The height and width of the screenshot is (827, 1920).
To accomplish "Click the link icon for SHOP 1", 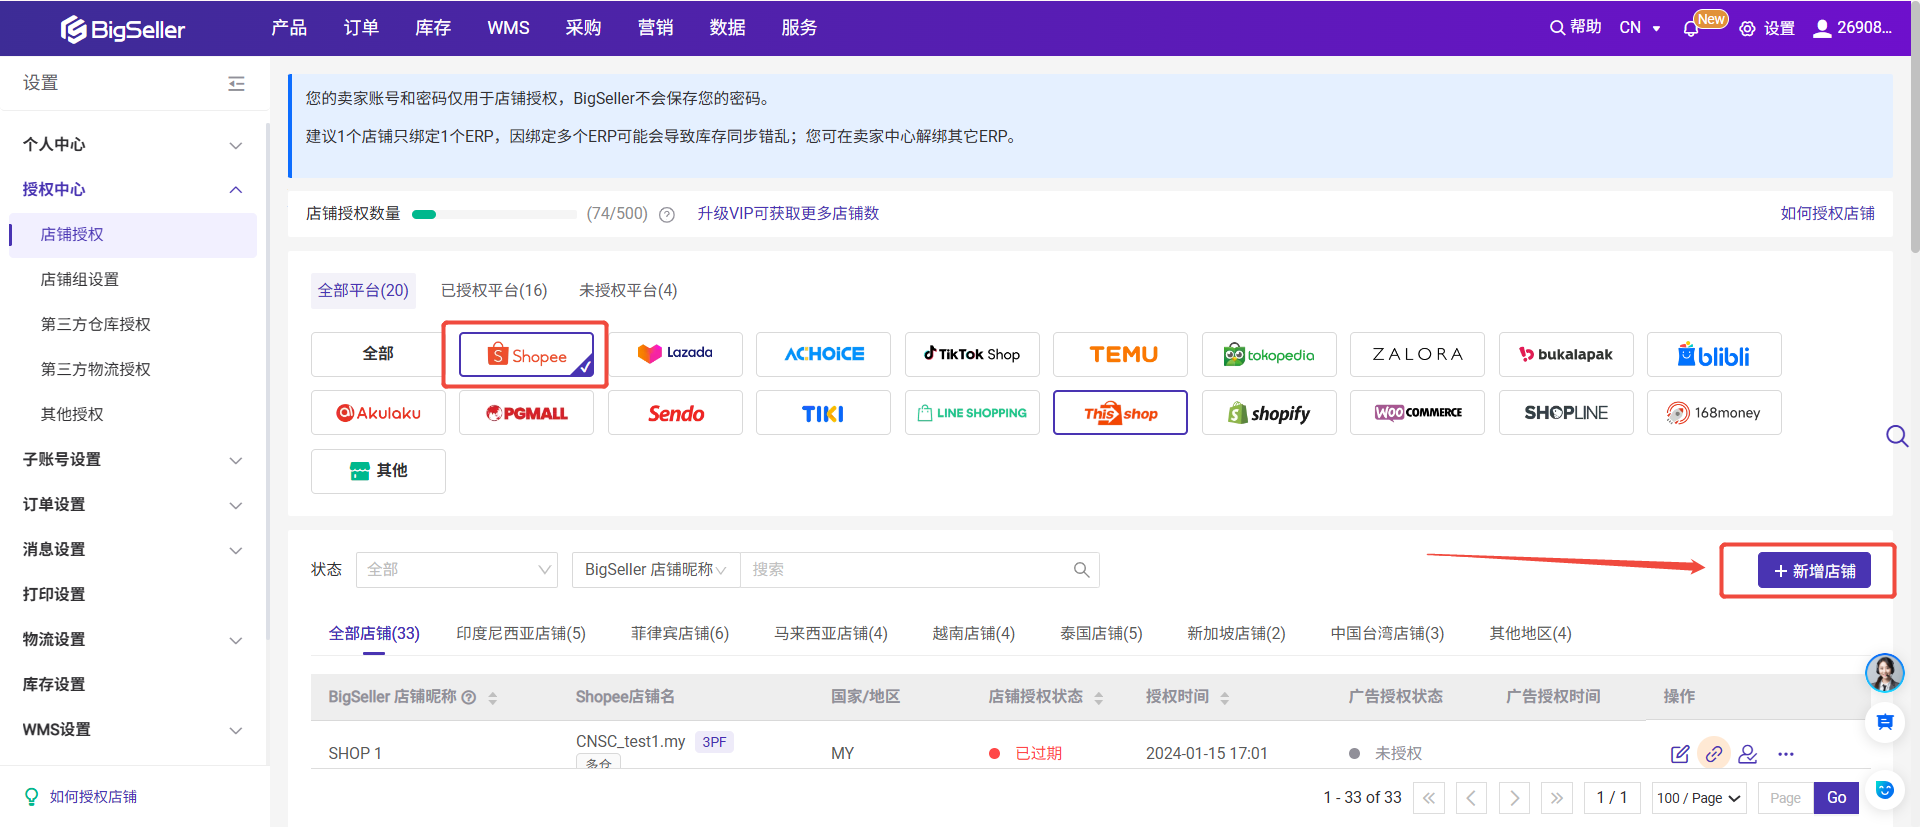I will coord(1714,754).
